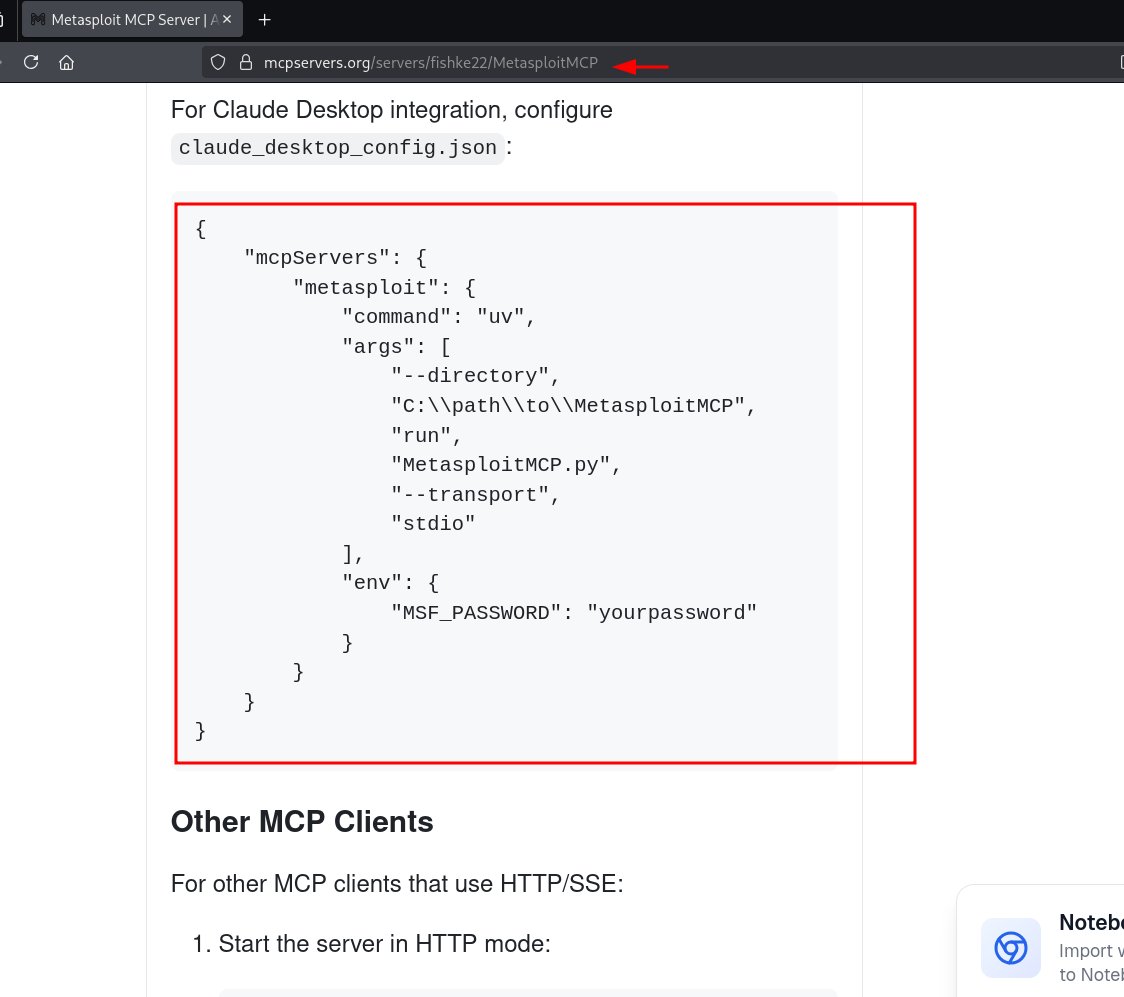Click the claude_desktop_config.json inline code
This screenshot has height=997, width=1124.
pos(338,148)
